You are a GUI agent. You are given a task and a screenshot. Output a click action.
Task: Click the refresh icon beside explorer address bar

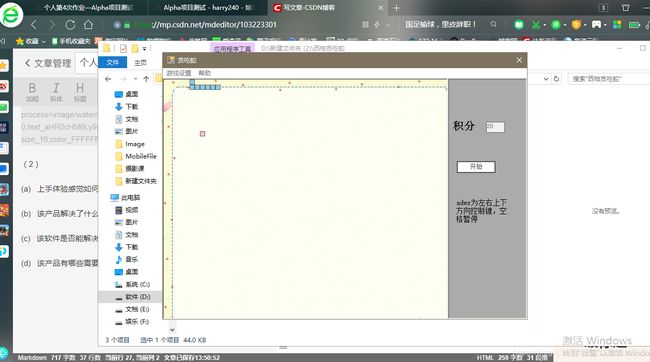pos(556,79)
